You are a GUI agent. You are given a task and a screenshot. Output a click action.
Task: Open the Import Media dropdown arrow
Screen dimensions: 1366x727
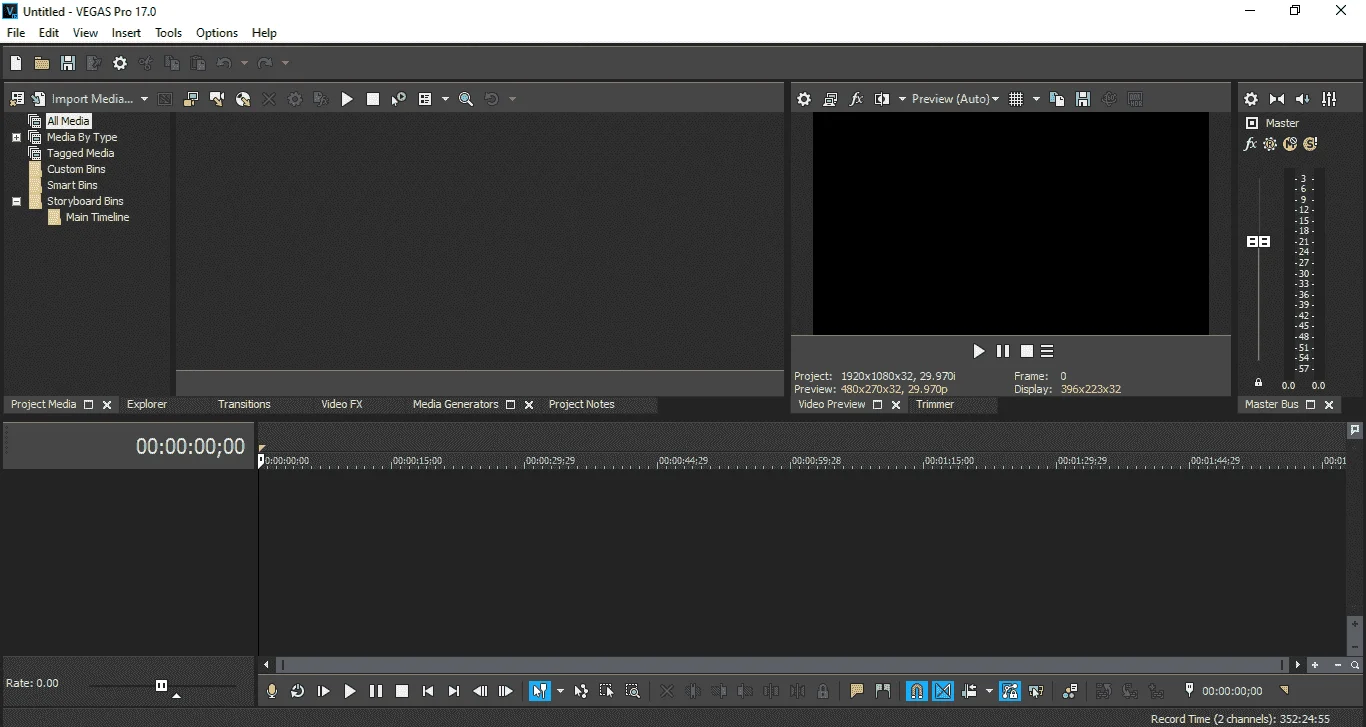144,99
